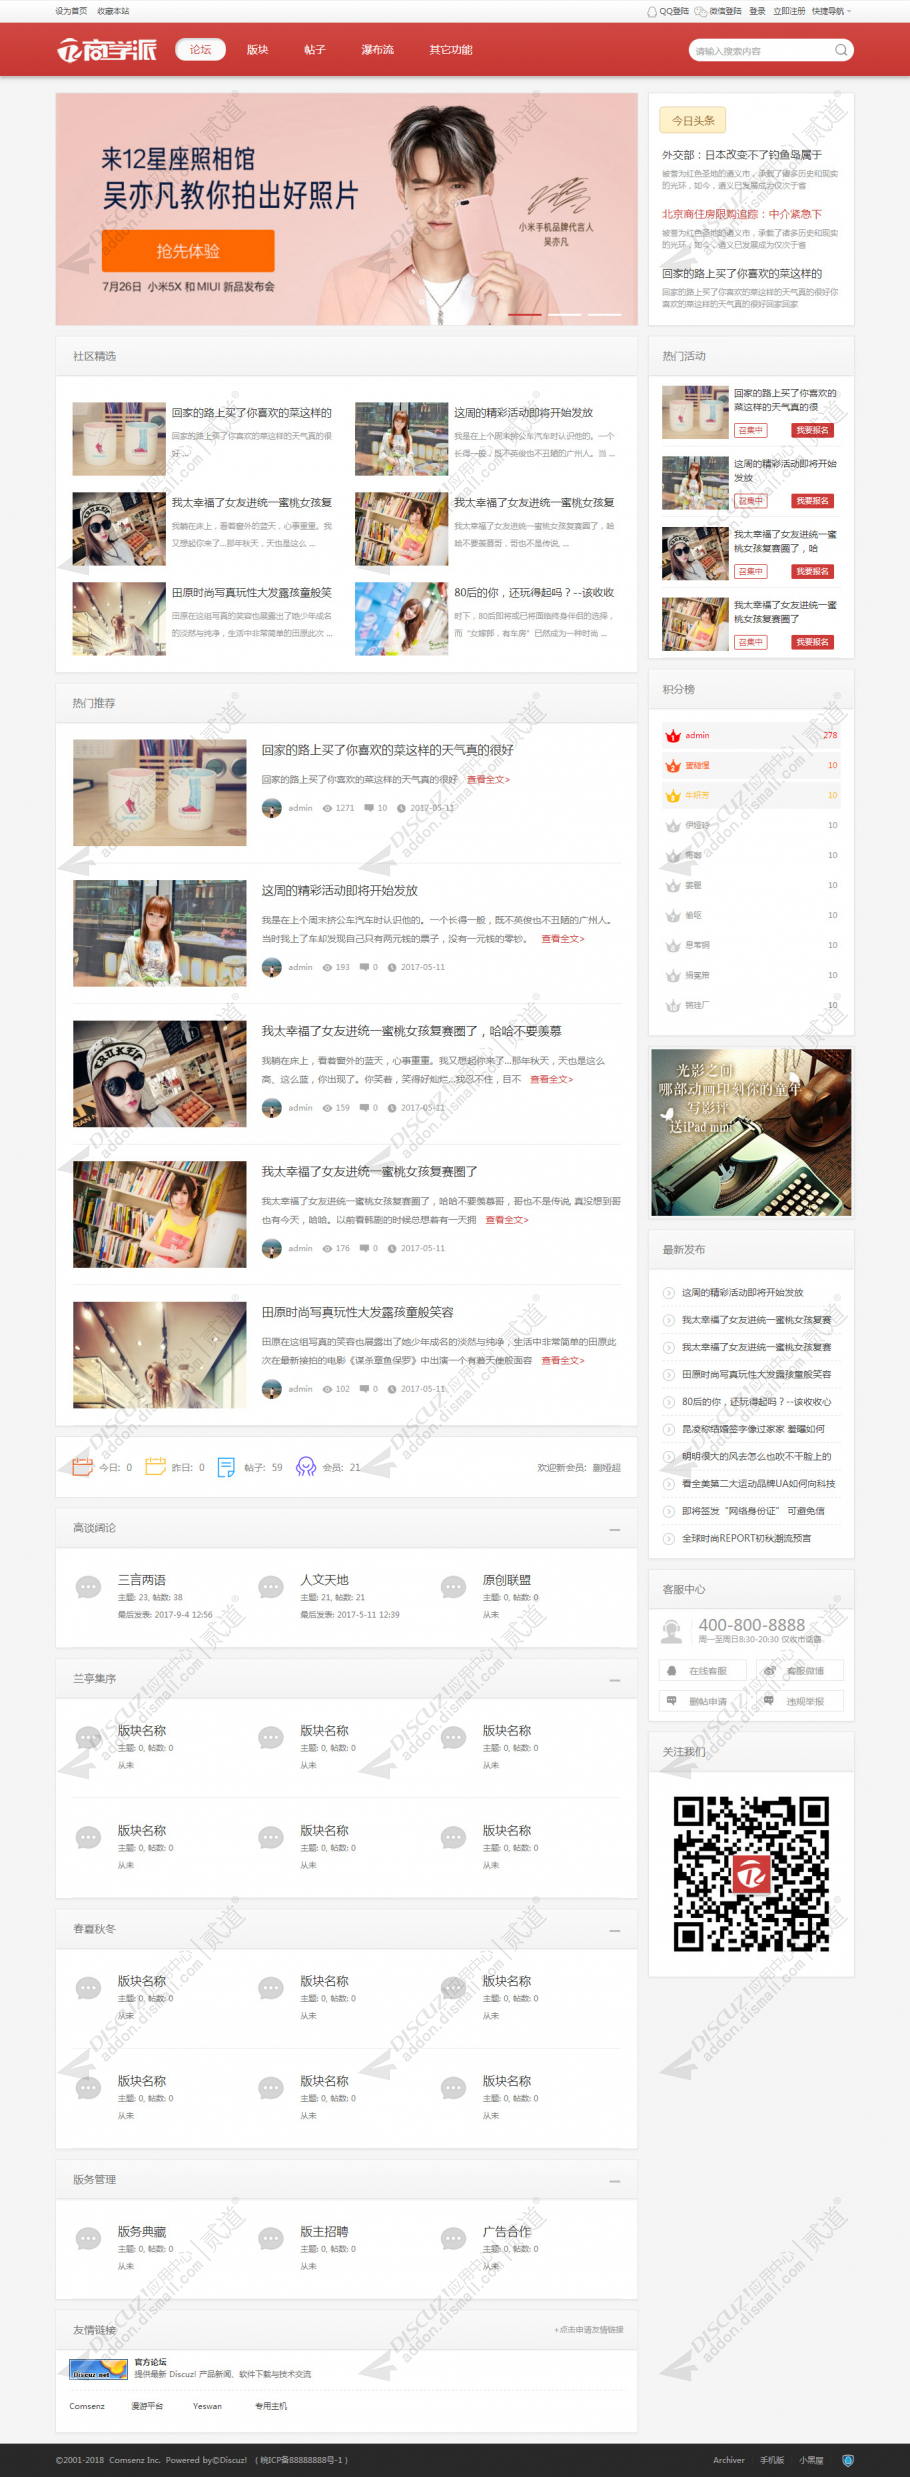This screenshot has width=910, height=2477.
Task: Click the 北京商住房限购追踪 headline
Action: tap(742, 214)
